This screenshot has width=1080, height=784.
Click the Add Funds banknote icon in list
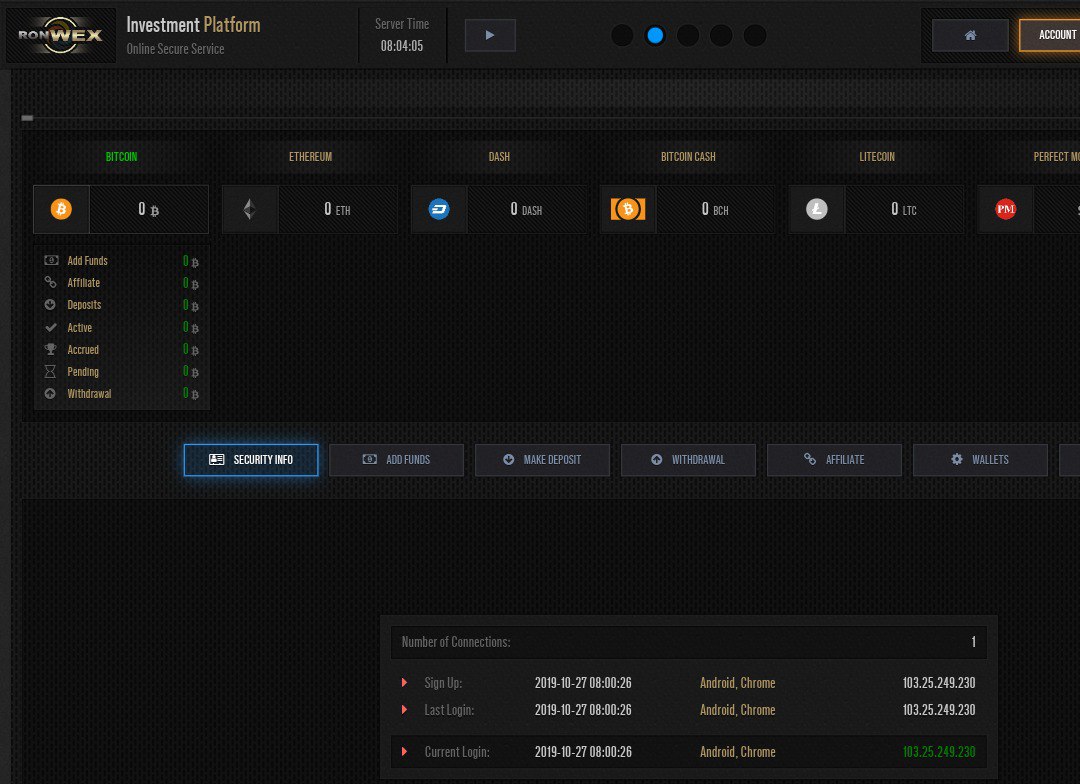point(51,260)
